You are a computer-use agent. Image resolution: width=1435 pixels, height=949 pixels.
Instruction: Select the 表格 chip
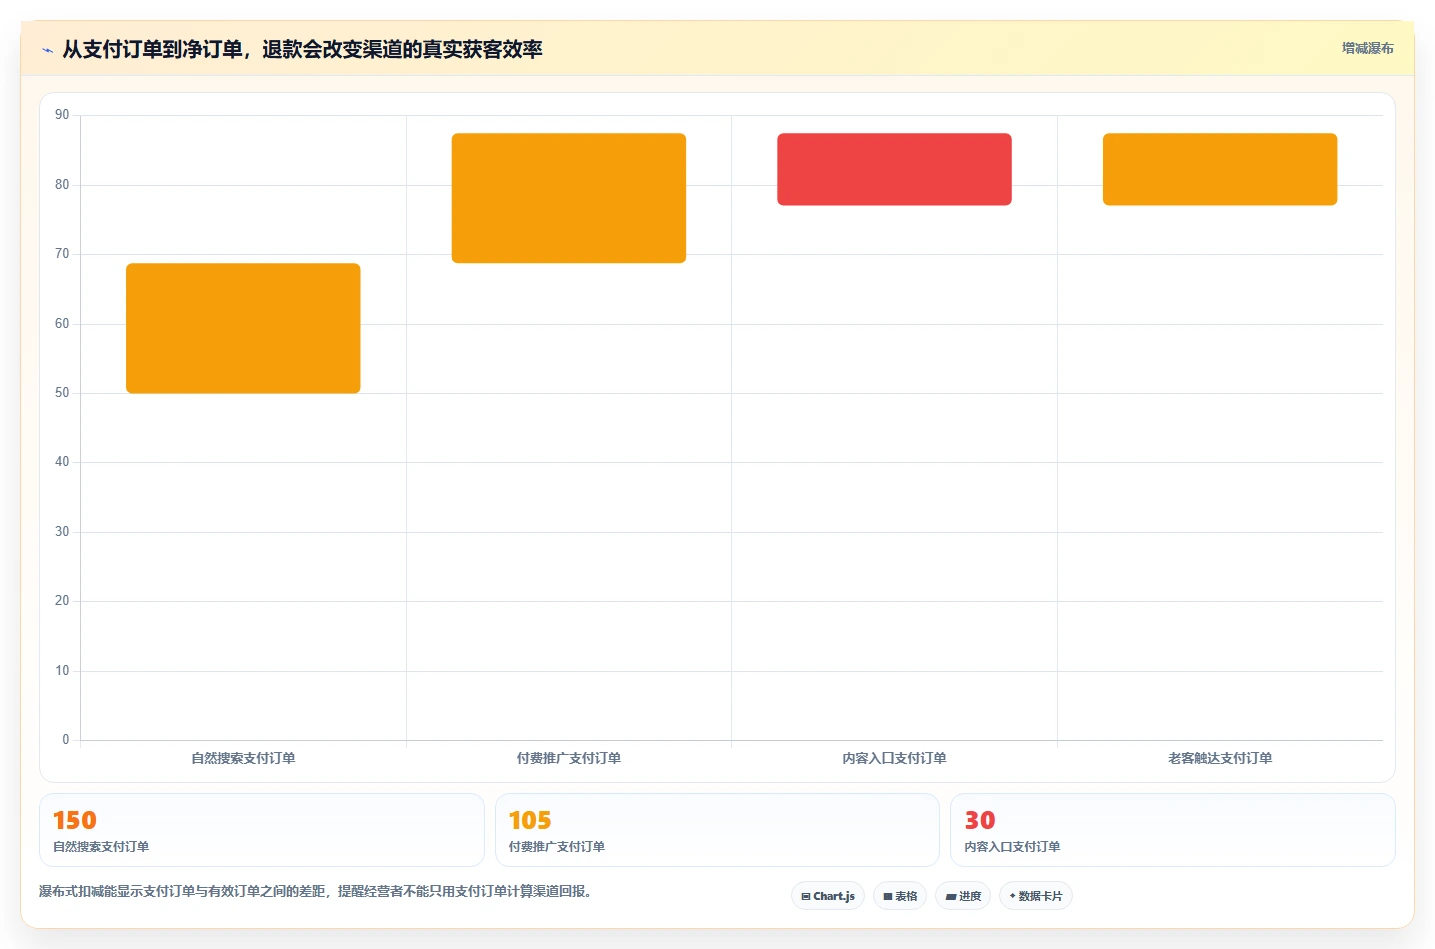coord(900,896)
